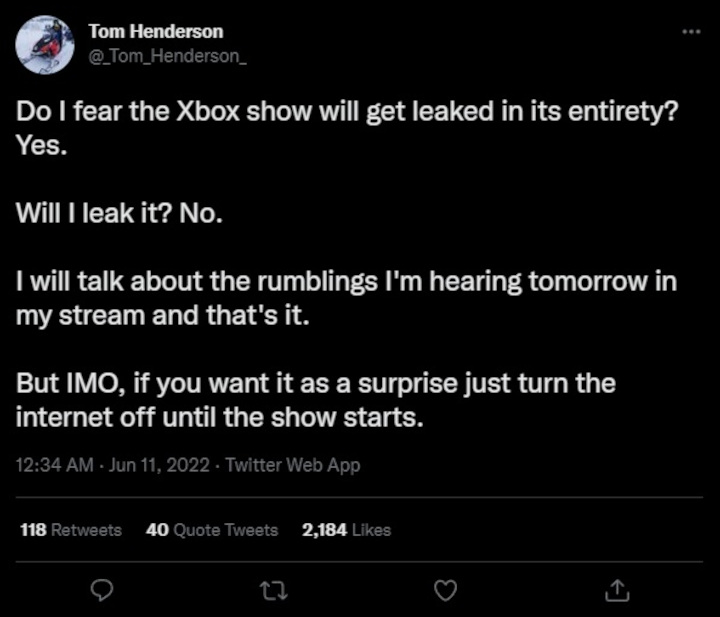Click the "But IMO" surprise sentence
Image resolution: width=720 pixels, height=617 pixels.
[315, 385]
